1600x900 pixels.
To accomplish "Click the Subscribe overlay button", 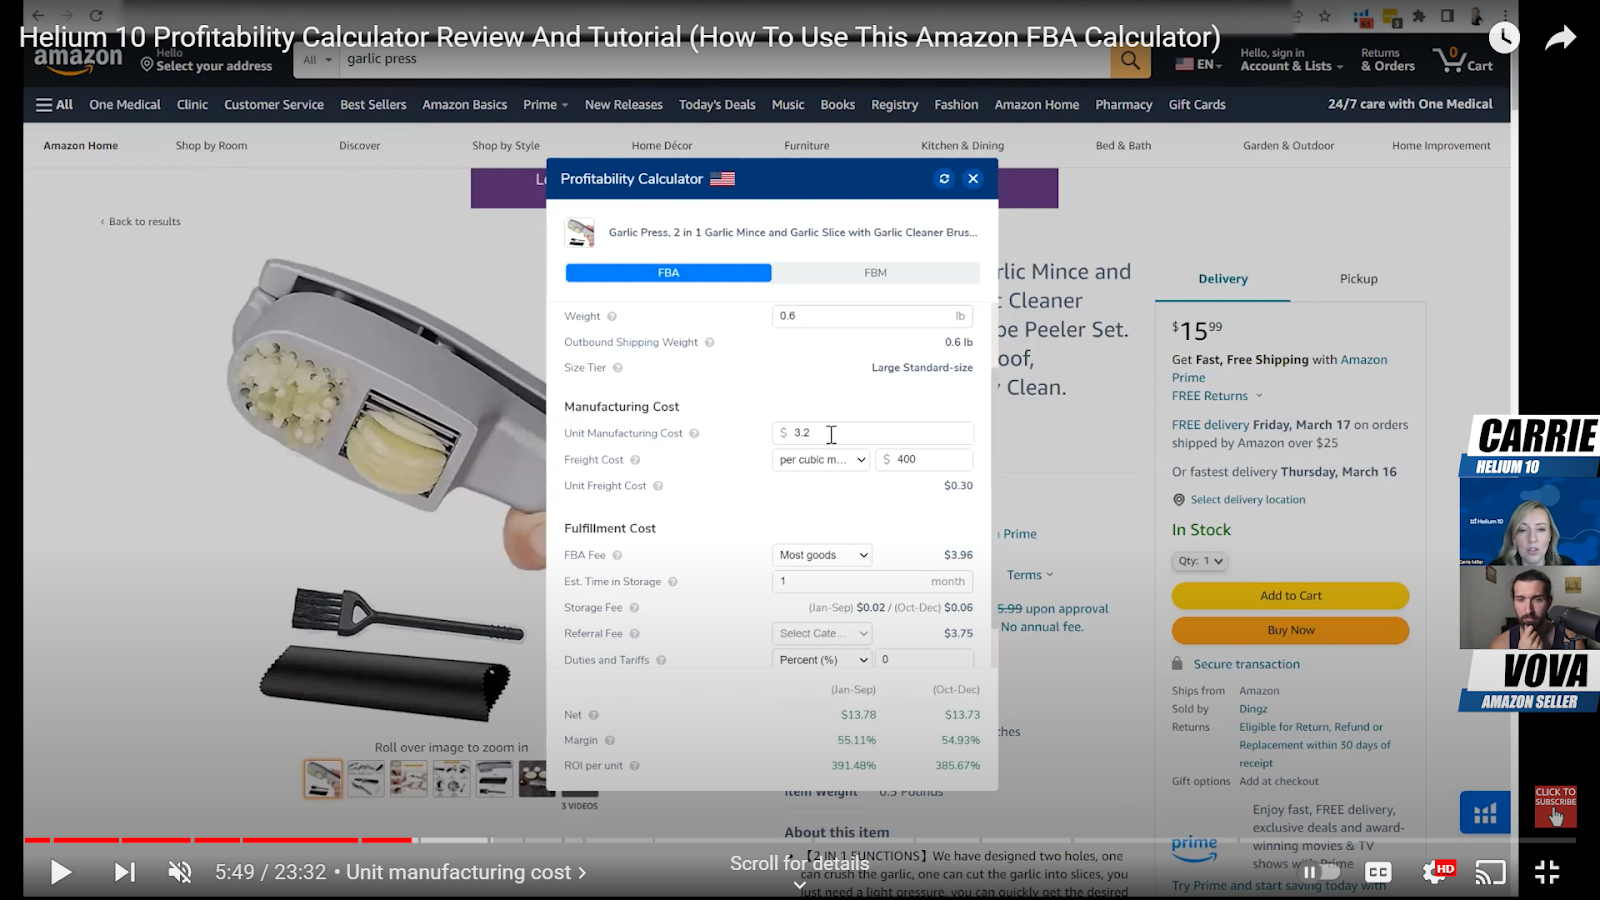I will [1555, 806].
